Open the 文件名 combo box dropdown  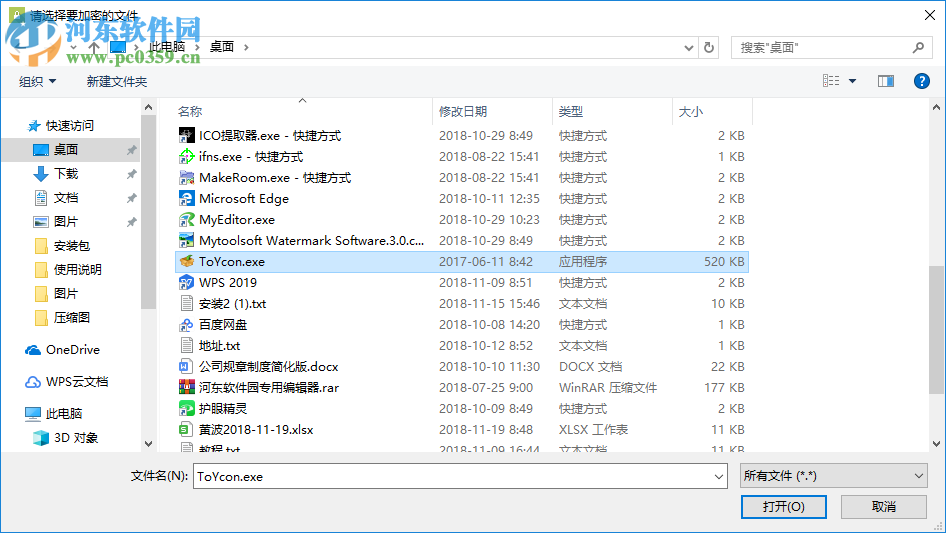point(719,476)
